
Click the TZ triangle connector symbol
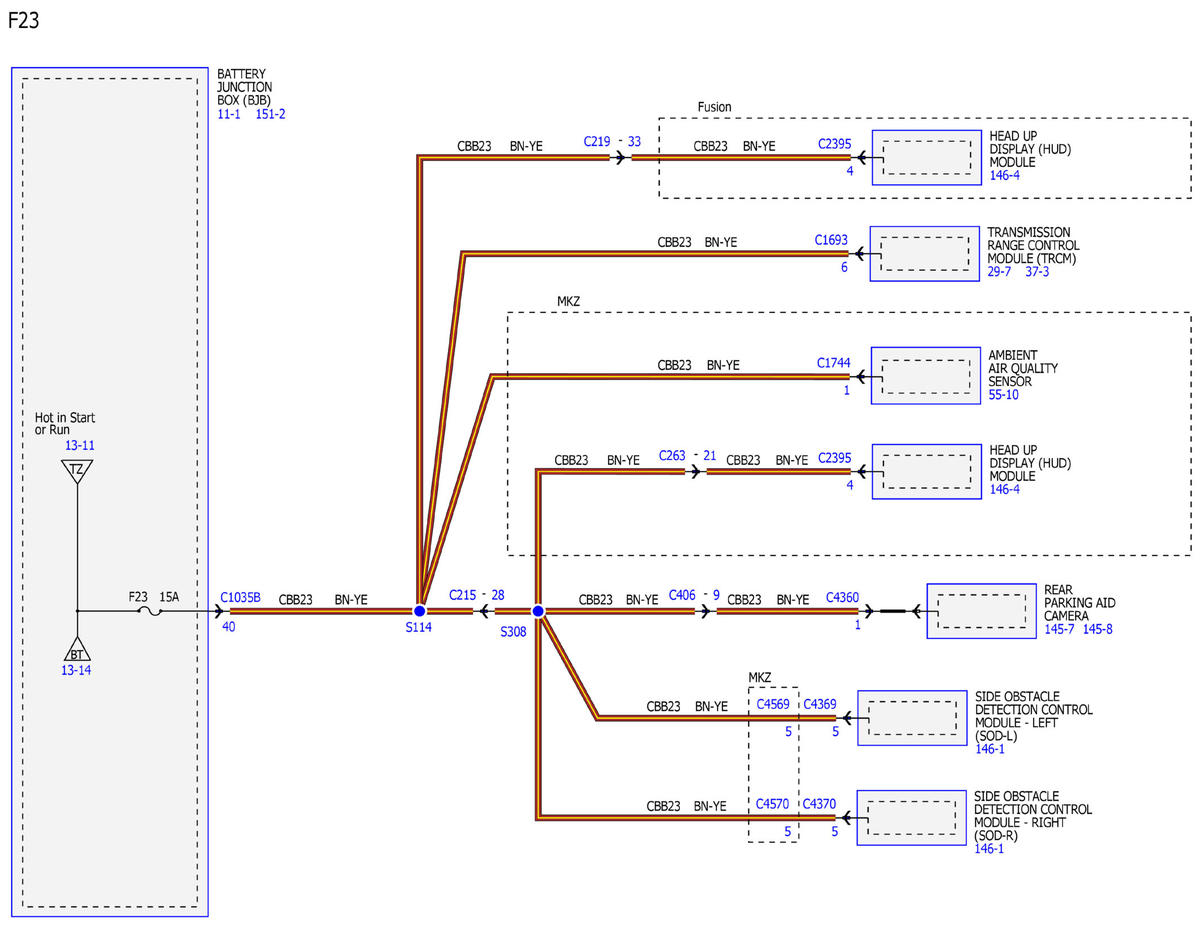click(x=77, y=470)
